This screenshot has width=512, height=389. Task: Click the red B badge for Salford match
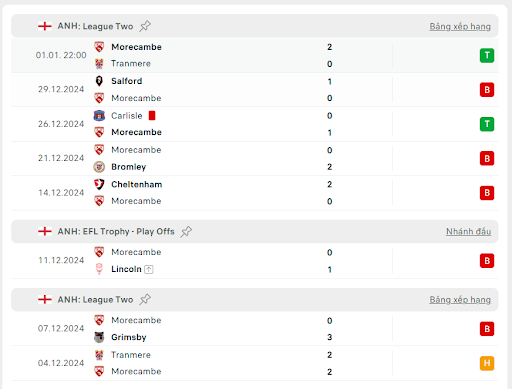(x=487, y=90)
